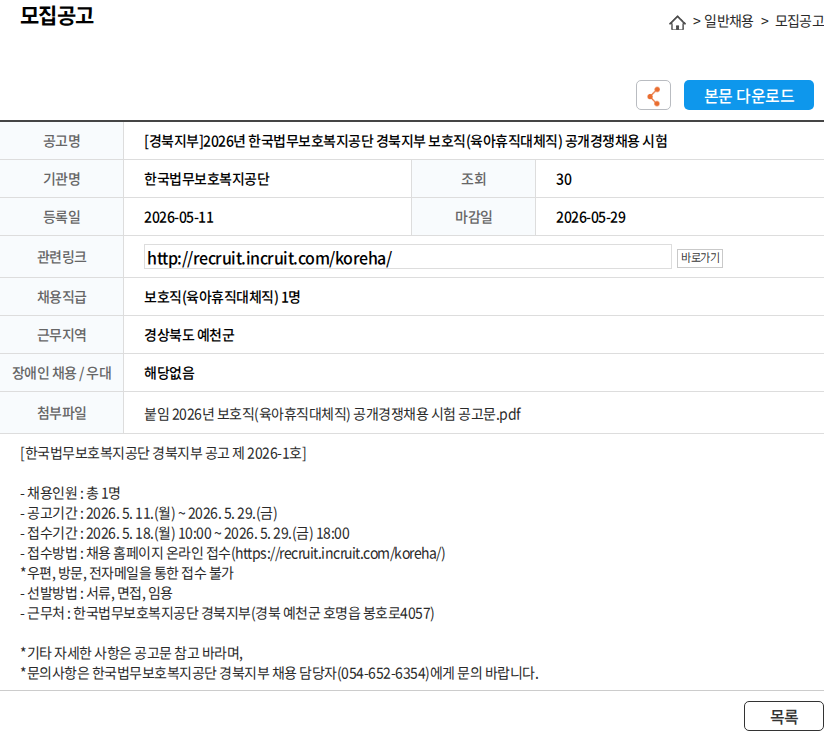Click the related link URL field
This screenshot has width=824, height=731.
pyautogui.click(x=407, y=257)
